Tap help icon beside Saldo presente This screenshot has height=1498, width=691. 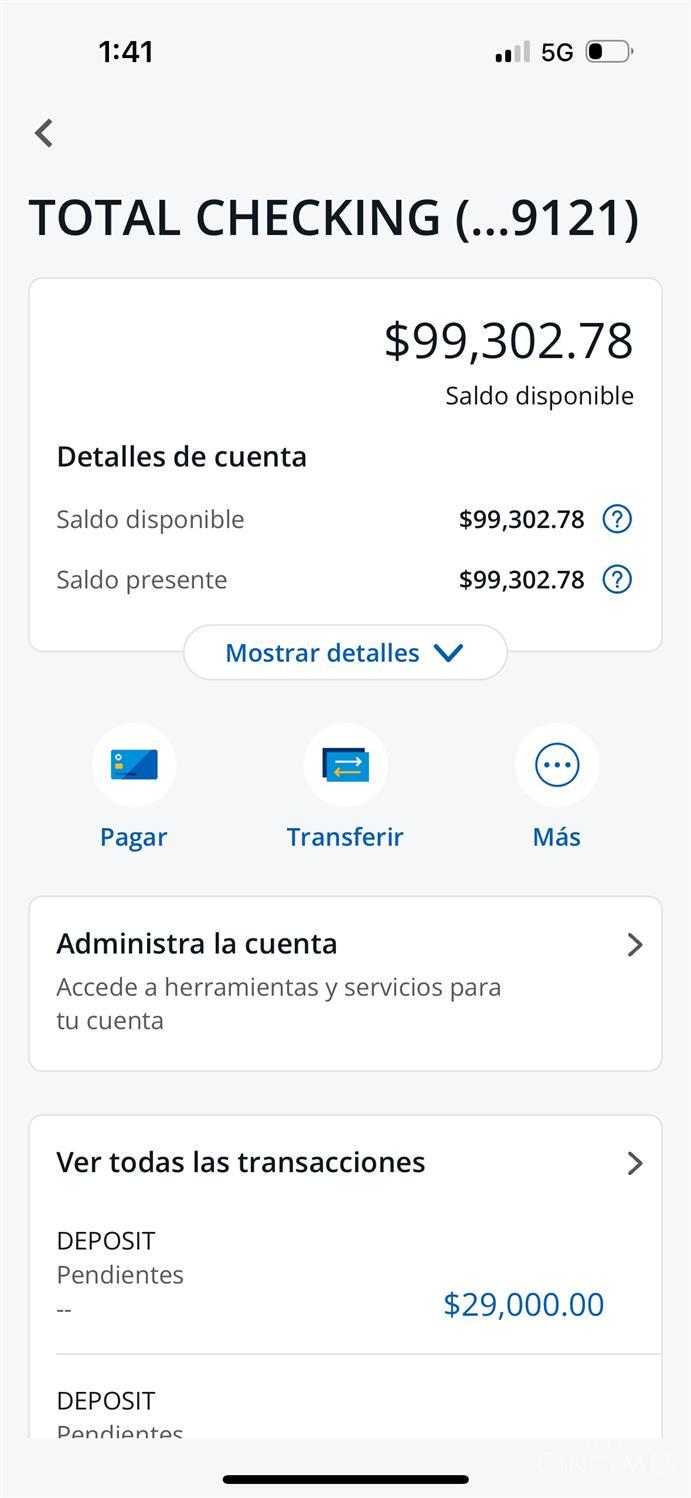[x=617, y=579]
